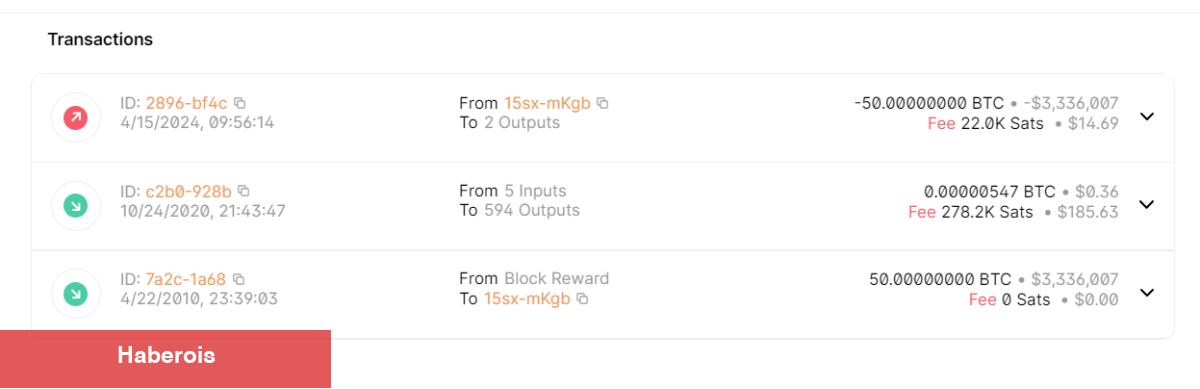Open recipient address 15sx-mKgb in last row
The image size is (1200, 389).
tap(527, 299)
